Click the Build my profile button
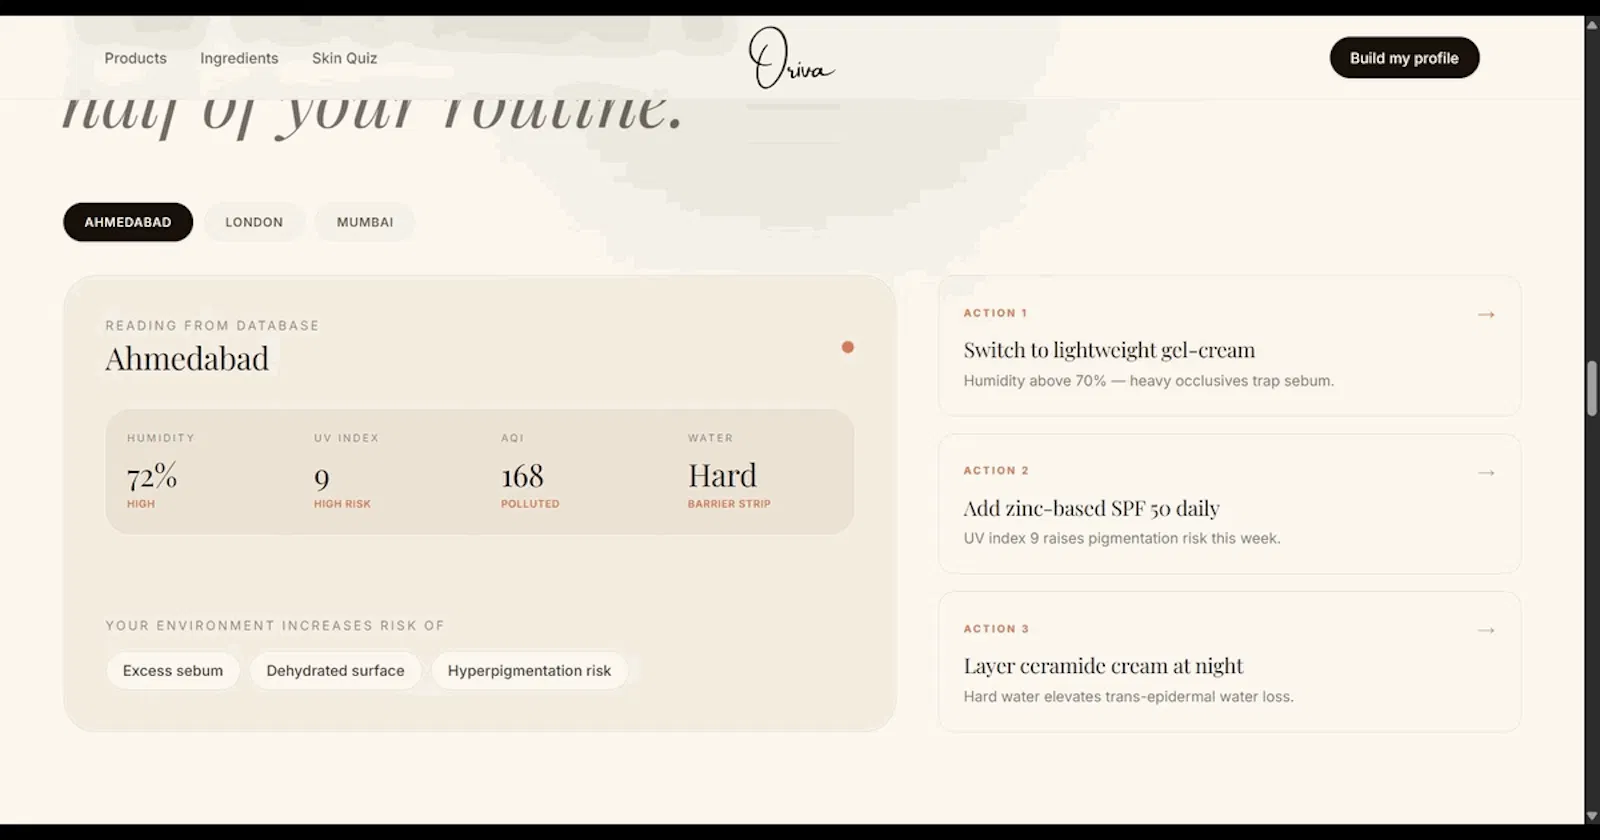This screenshot has height=840, width=1600. (x=1404, y=58)
